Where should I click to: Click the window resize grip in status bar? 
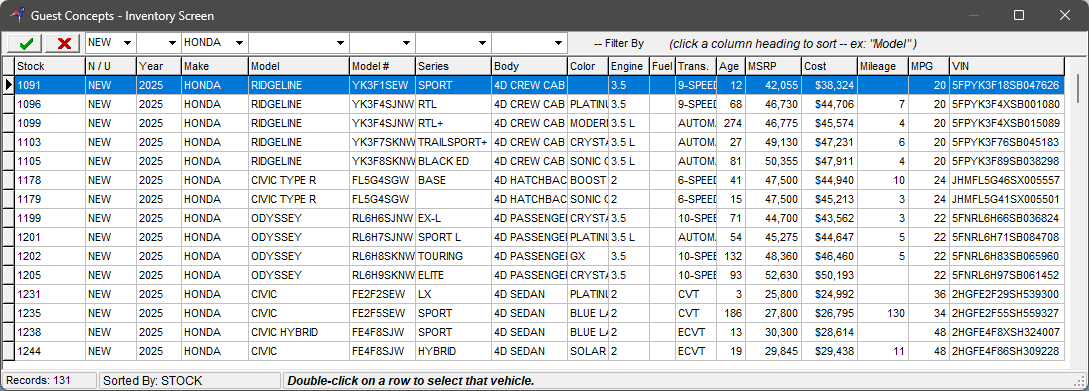point(1080,382)
